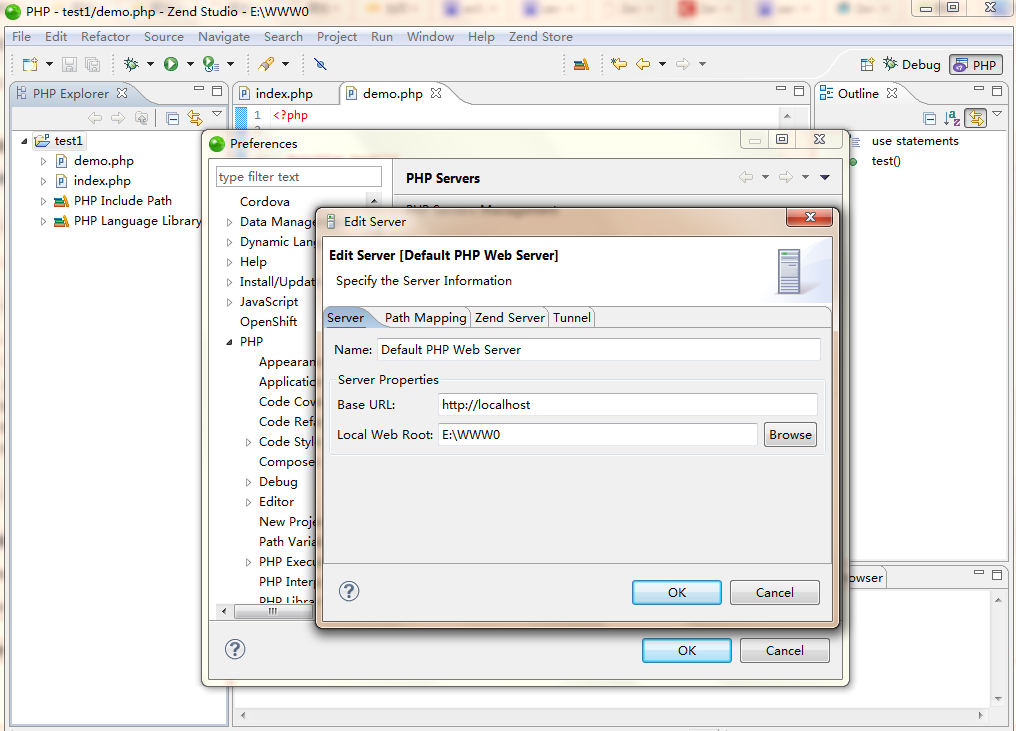Viewport: 1016px width, 731px height.
Task: Click Outline Collapse All icon
Action: (929, 119)
